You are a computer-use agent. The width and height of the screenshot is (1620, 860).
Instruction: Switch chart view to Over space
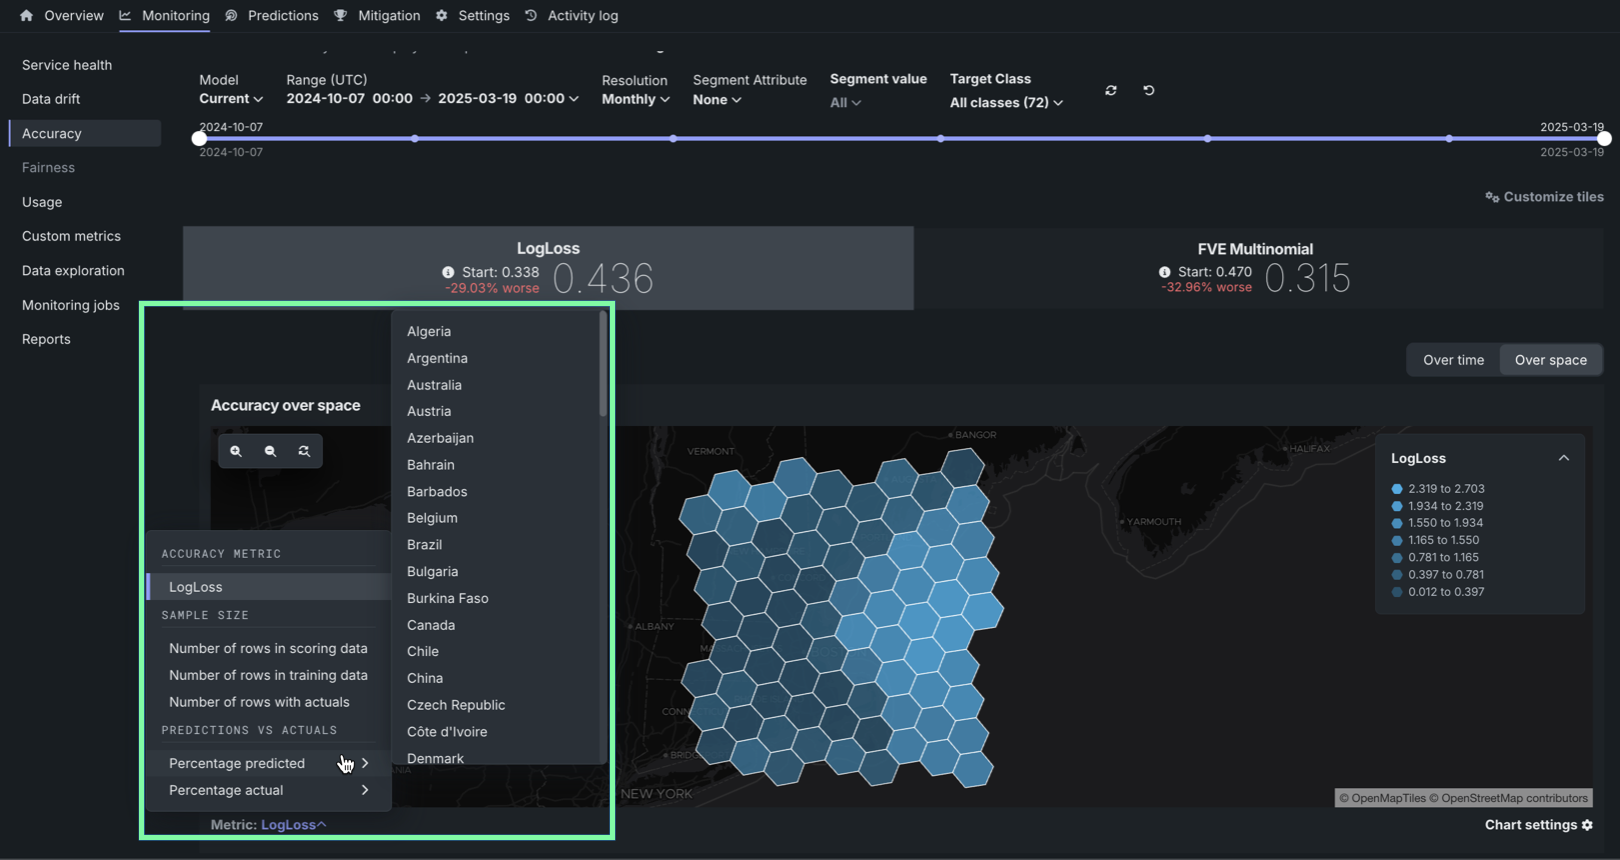coord(1550,360)
